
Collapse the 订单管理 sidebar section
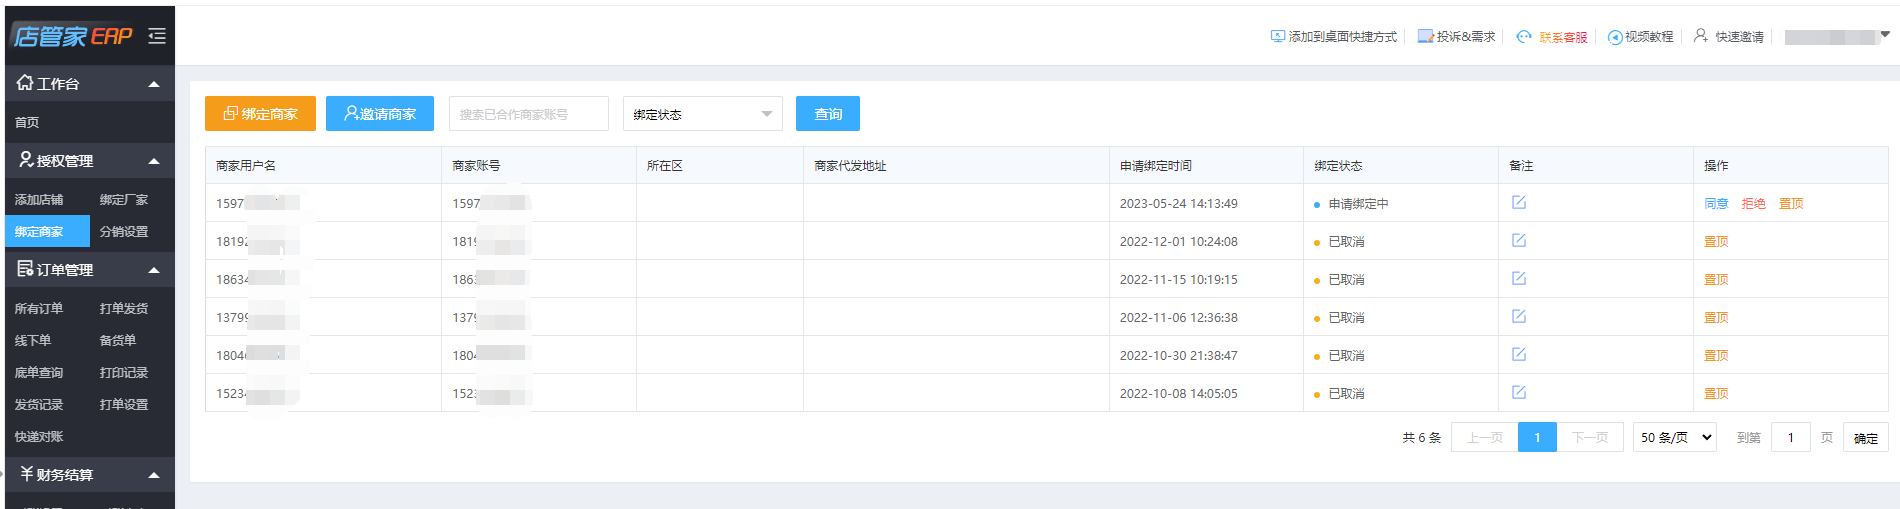tap(154, 270)
